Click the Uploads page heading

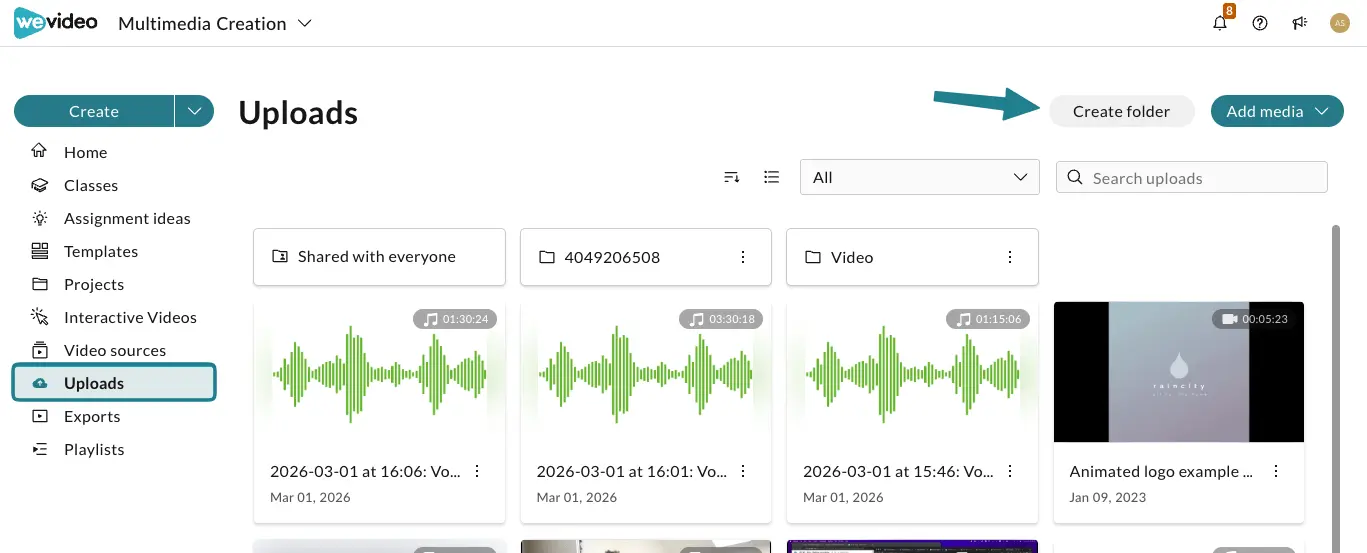(x=298, y=112)
